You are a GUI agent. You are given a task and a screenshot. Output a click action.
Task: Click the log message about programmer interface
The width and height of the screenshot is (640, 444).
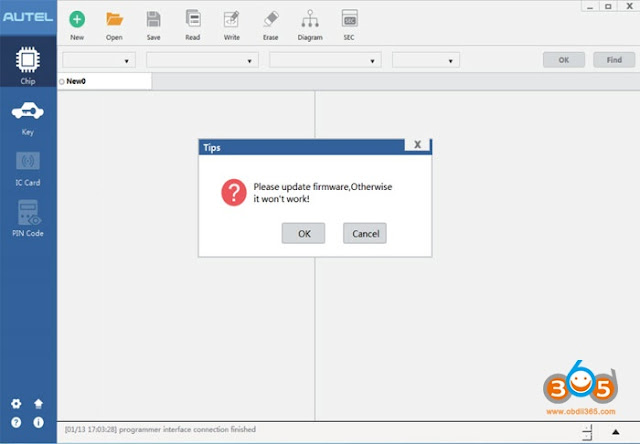coord(160,429)
